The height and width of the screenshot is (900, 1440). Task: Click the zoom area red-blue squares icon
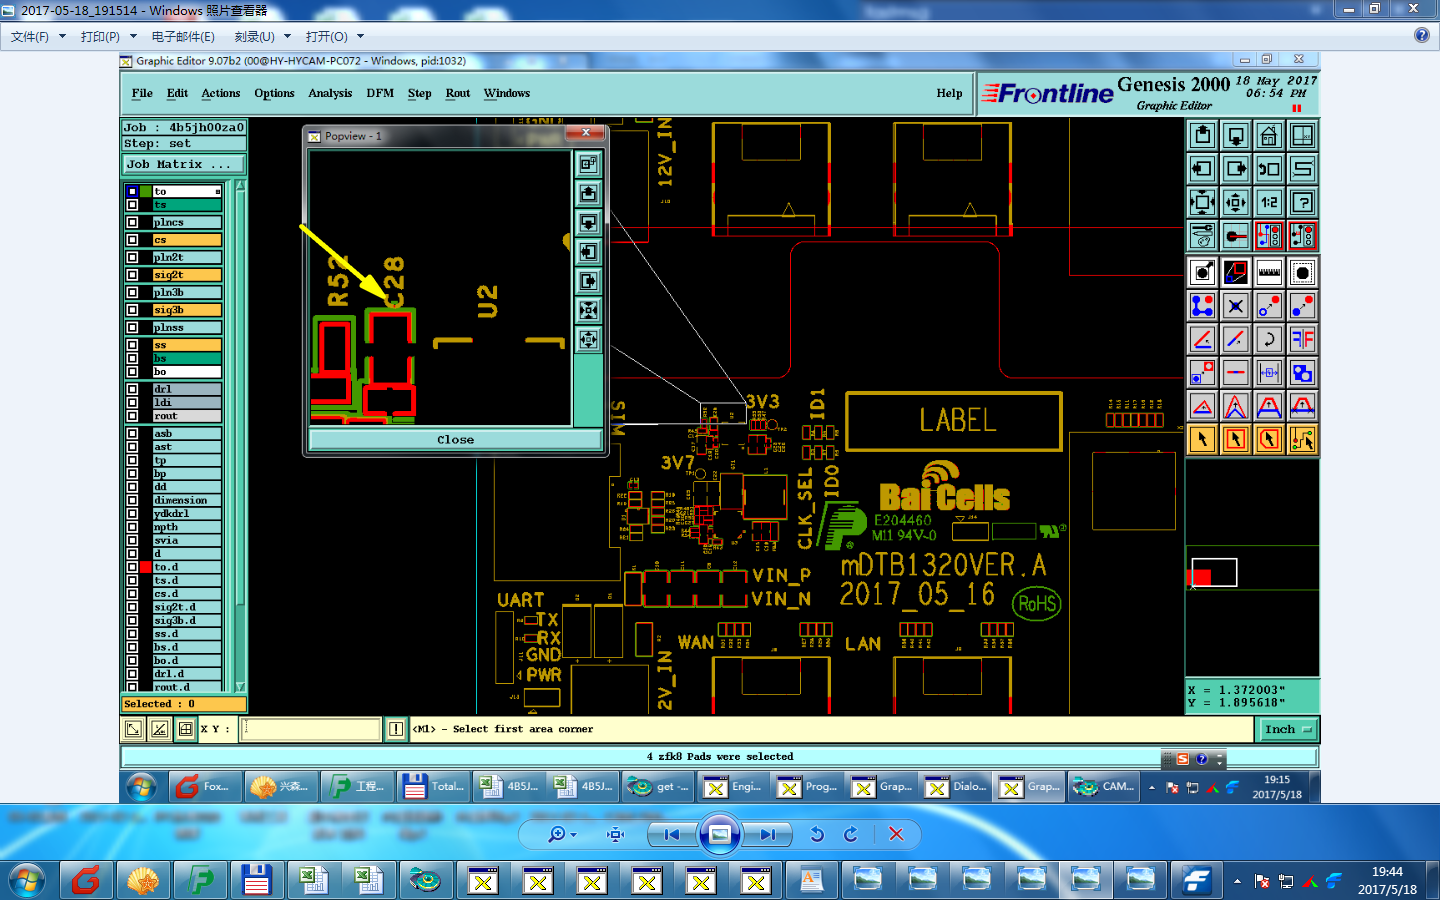pyautogui.click(x=1236, y=272)
